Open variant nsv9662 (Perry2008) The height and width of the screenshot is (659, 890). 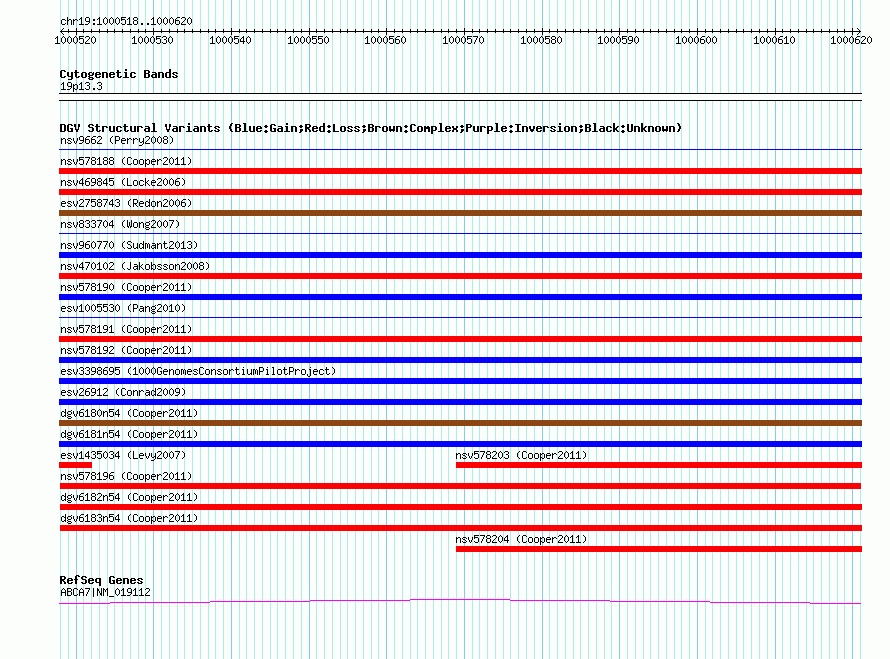pyautogui.click(x=117, y=140)
